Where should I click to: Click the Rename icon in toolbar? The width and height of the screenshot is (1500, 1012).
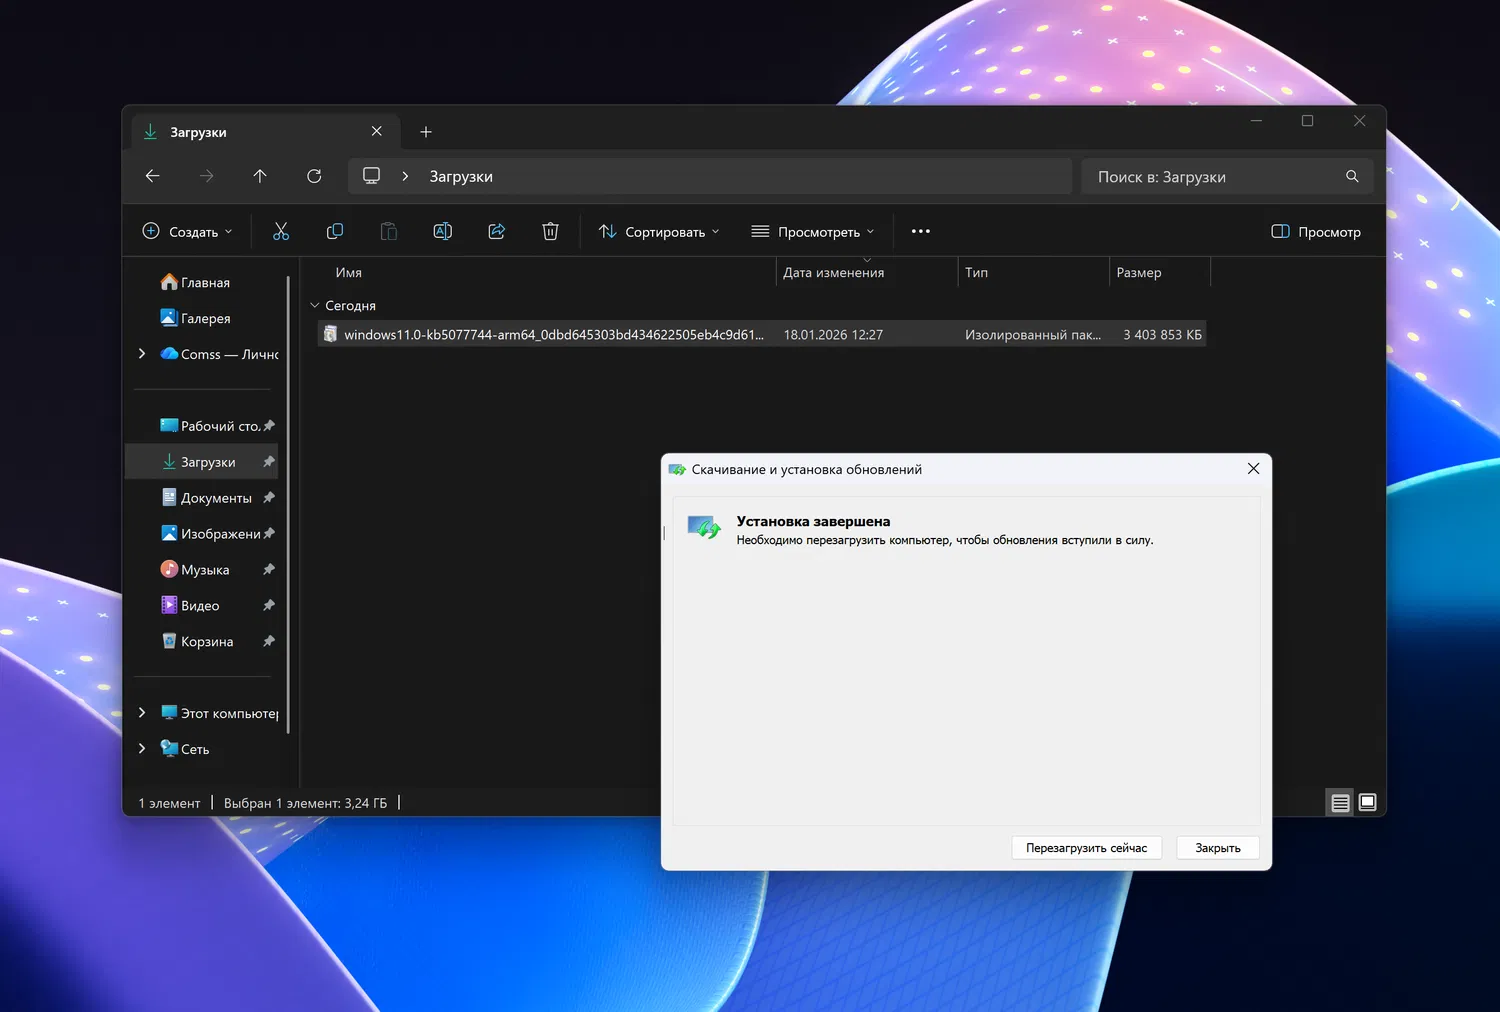pyautogui.click(x=442, y=231)
